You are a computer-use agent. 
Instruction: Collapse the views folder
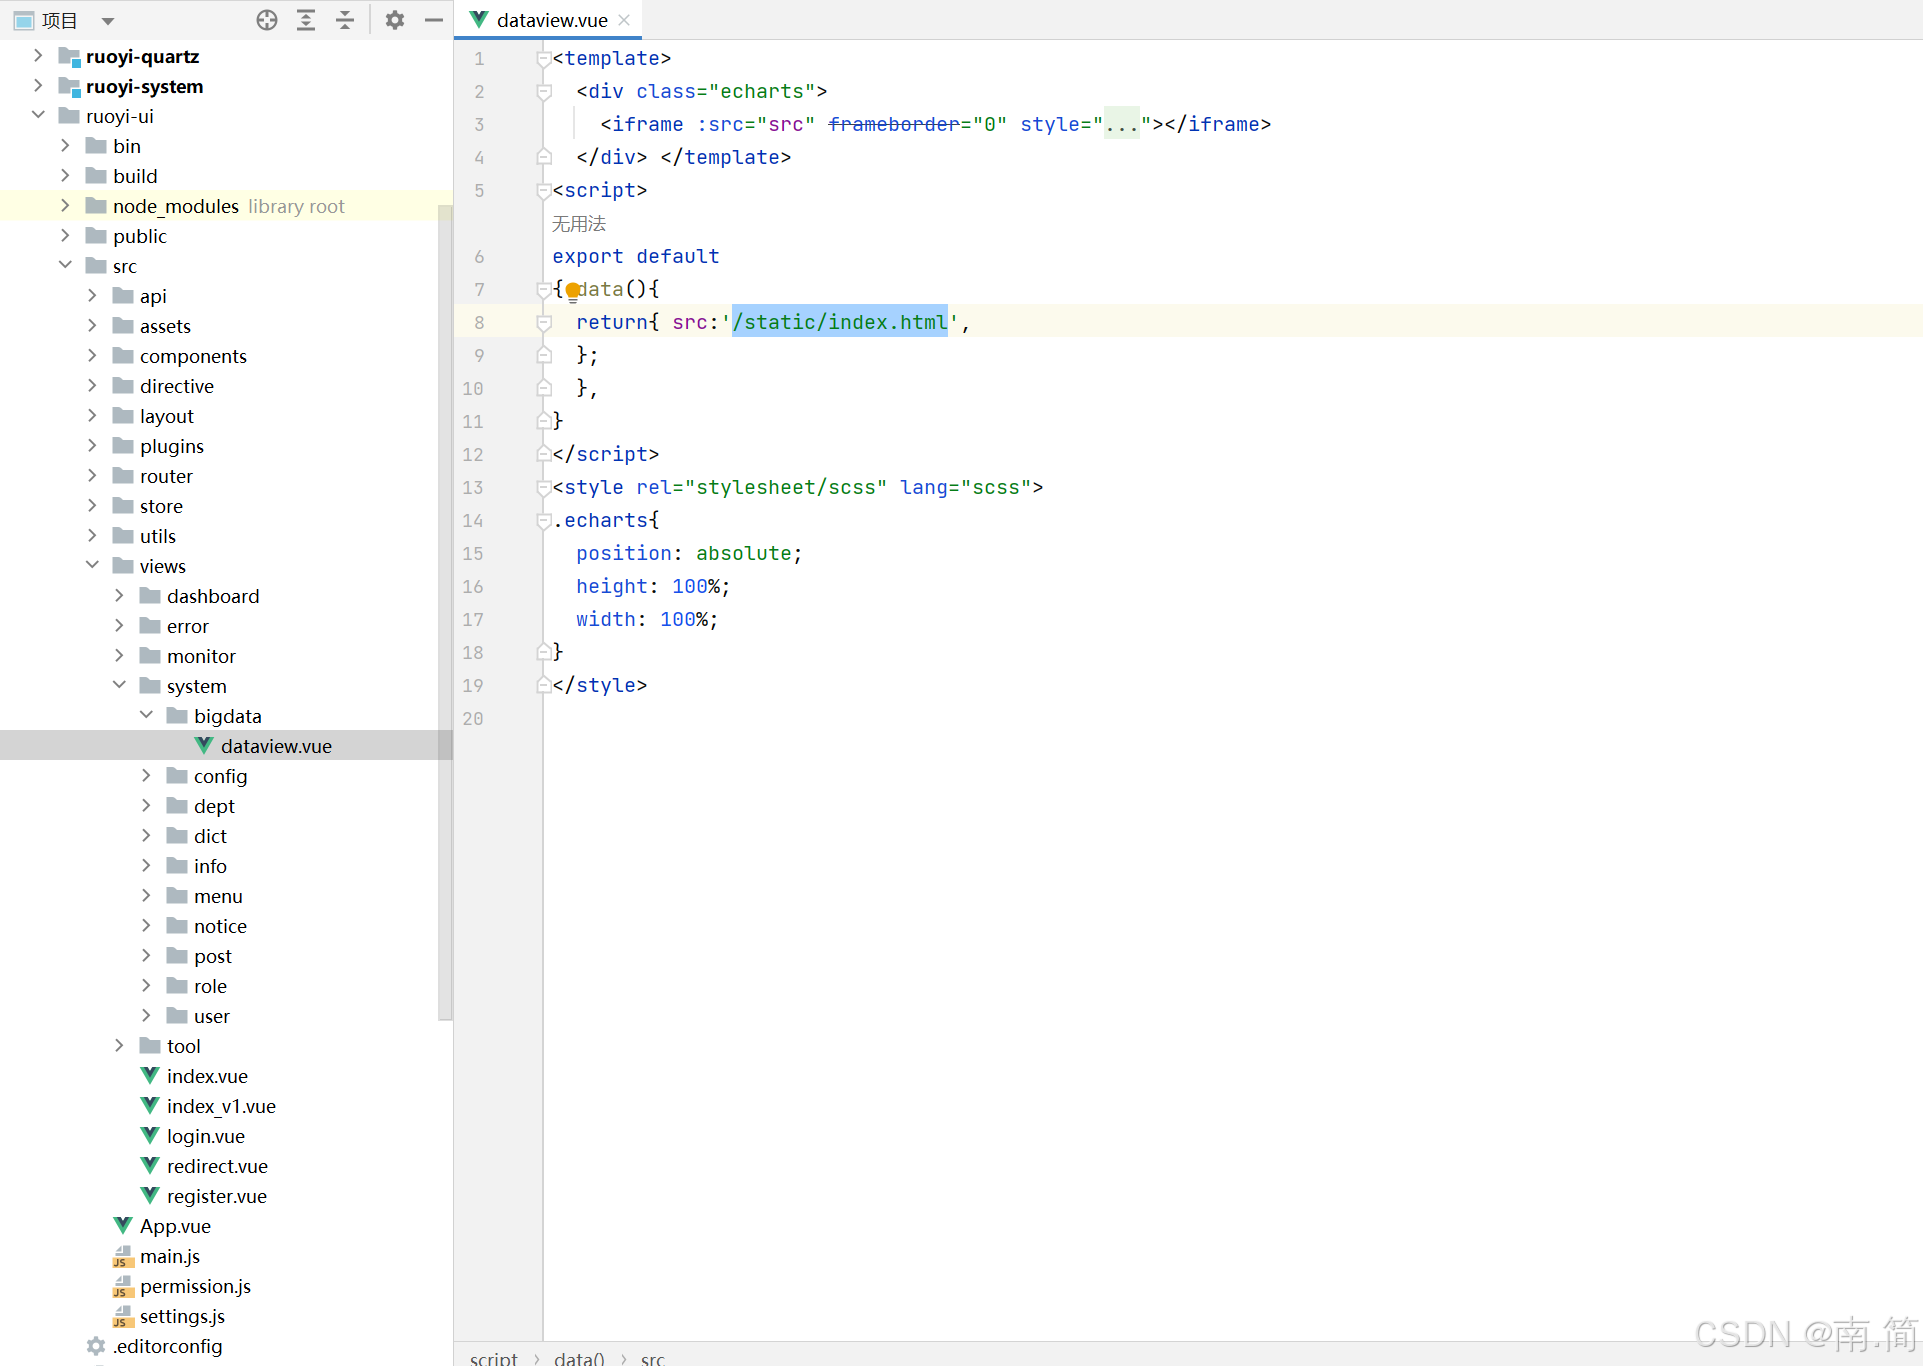[x=92, y=566]
